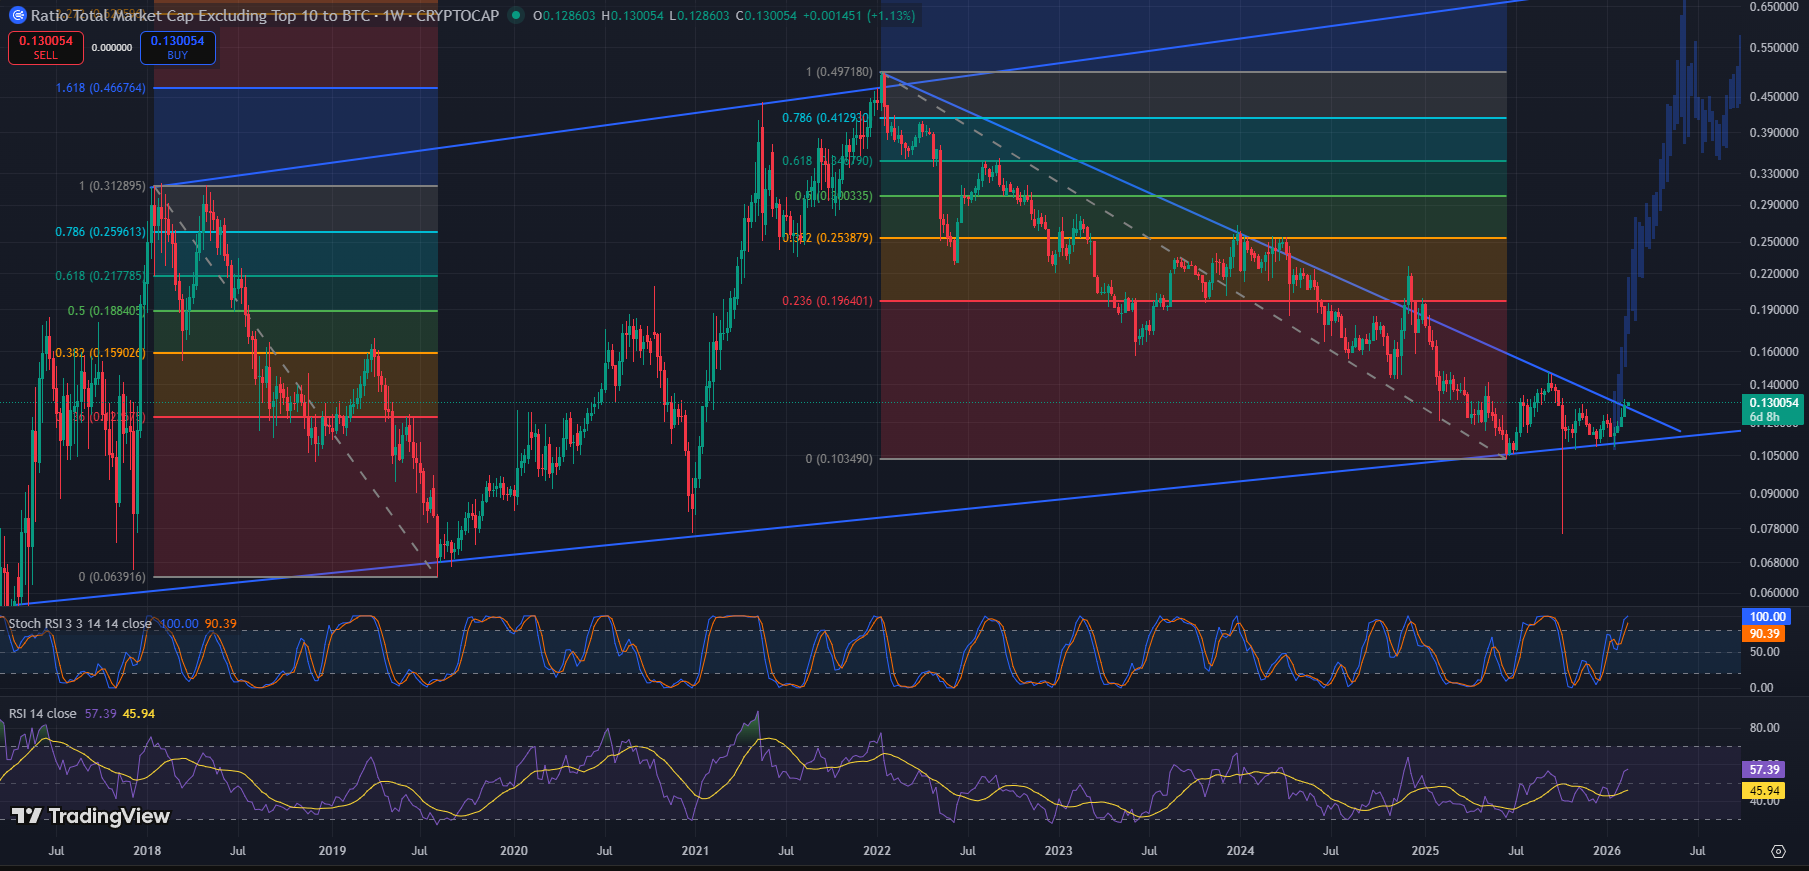Click the 1 (0.497180) Fibonacci top label
Screen dimensions: 1809x871
click(839, 72)
